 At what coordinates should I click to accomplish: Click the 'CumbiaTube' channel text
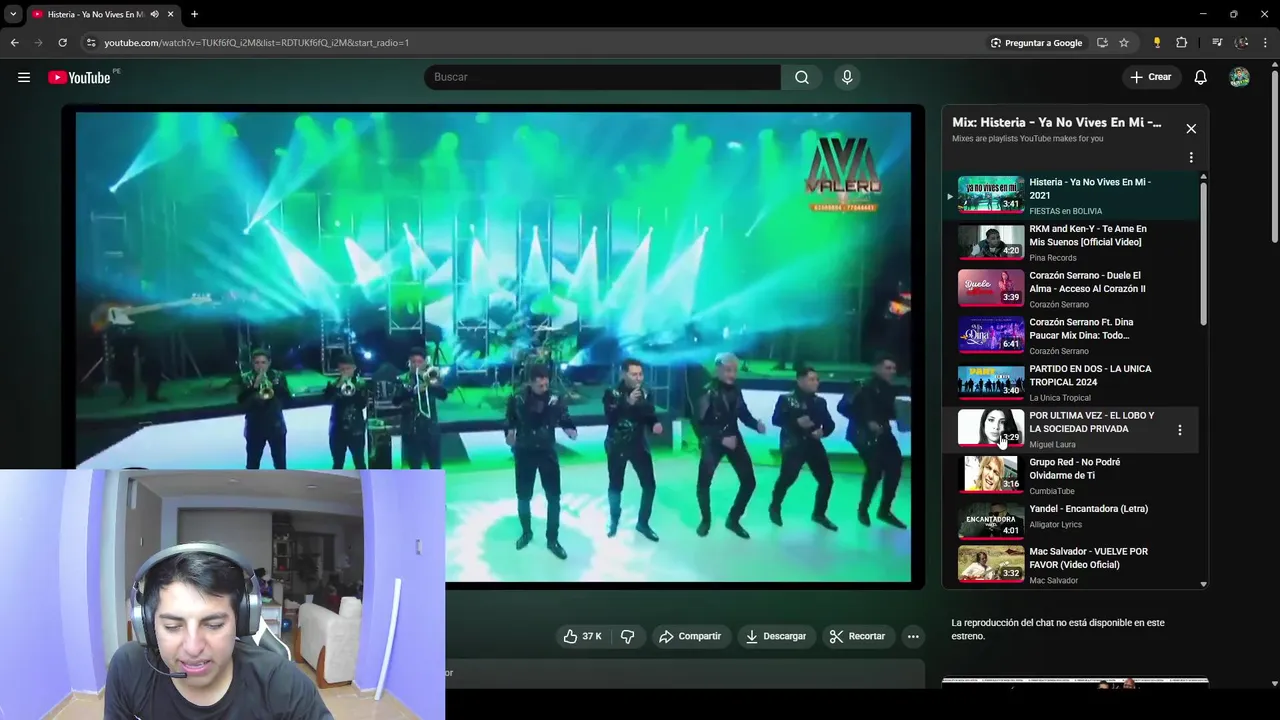(1052, 491)
